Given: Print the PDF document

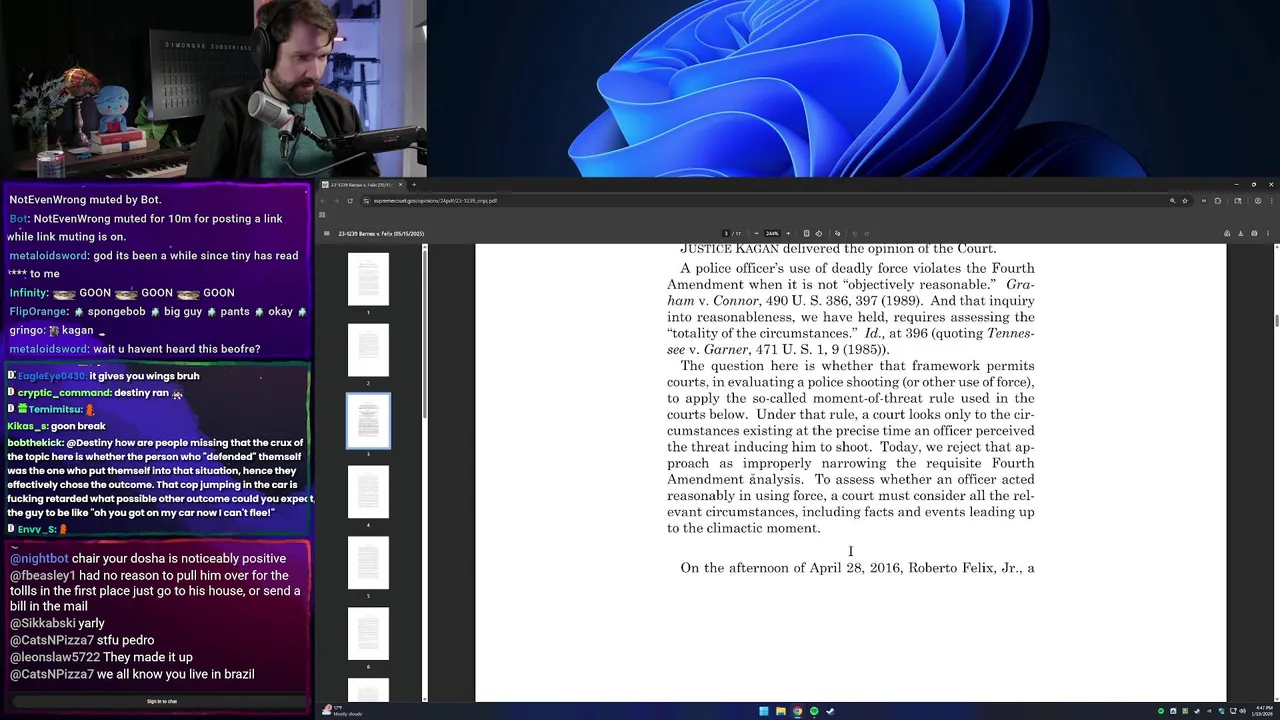Looking at the screenshot, I should pyautogui.click(x=1254, y=234).
